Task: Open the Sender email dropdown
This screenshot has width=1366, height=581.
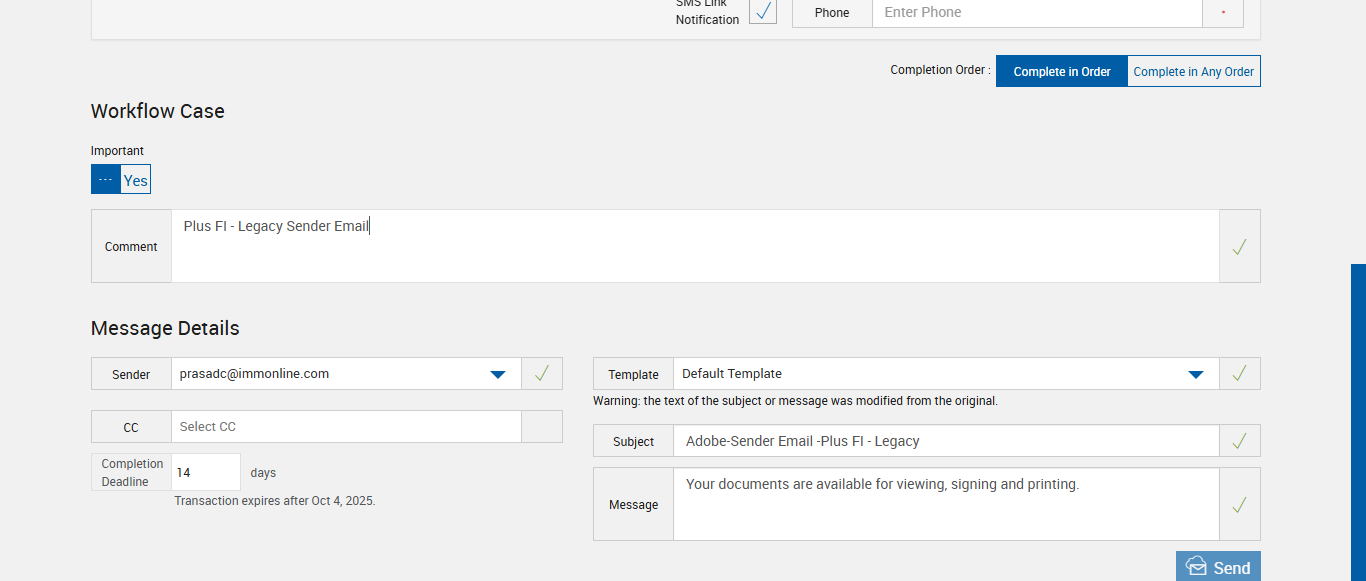Action: click(x=497, y=374)
